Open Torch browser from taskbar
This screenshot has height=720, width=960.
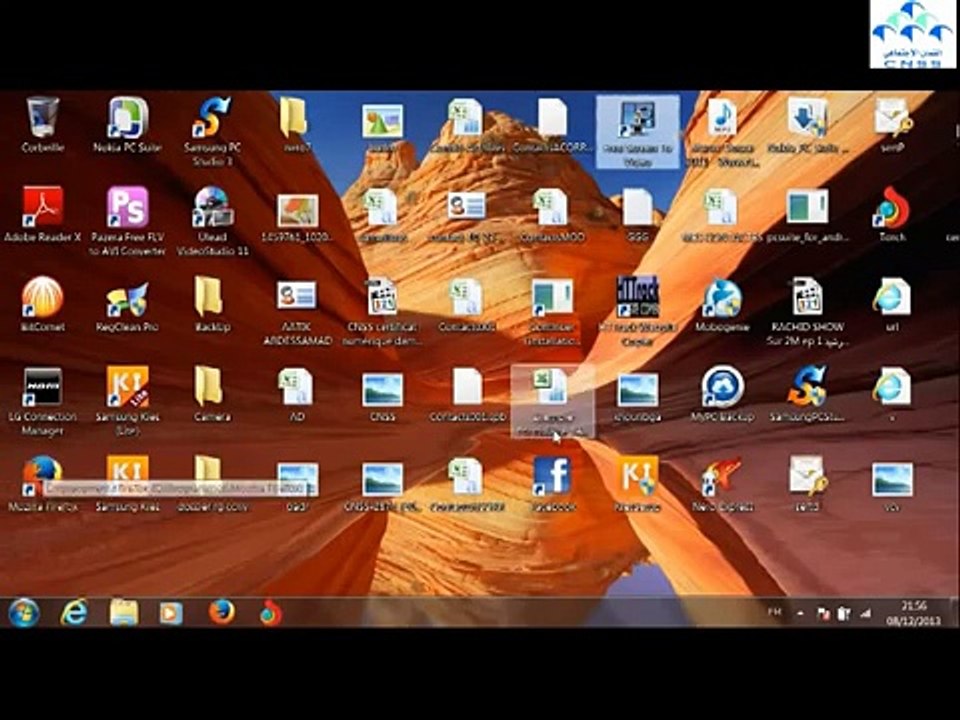pyautogui.click(x=270, y=613)
